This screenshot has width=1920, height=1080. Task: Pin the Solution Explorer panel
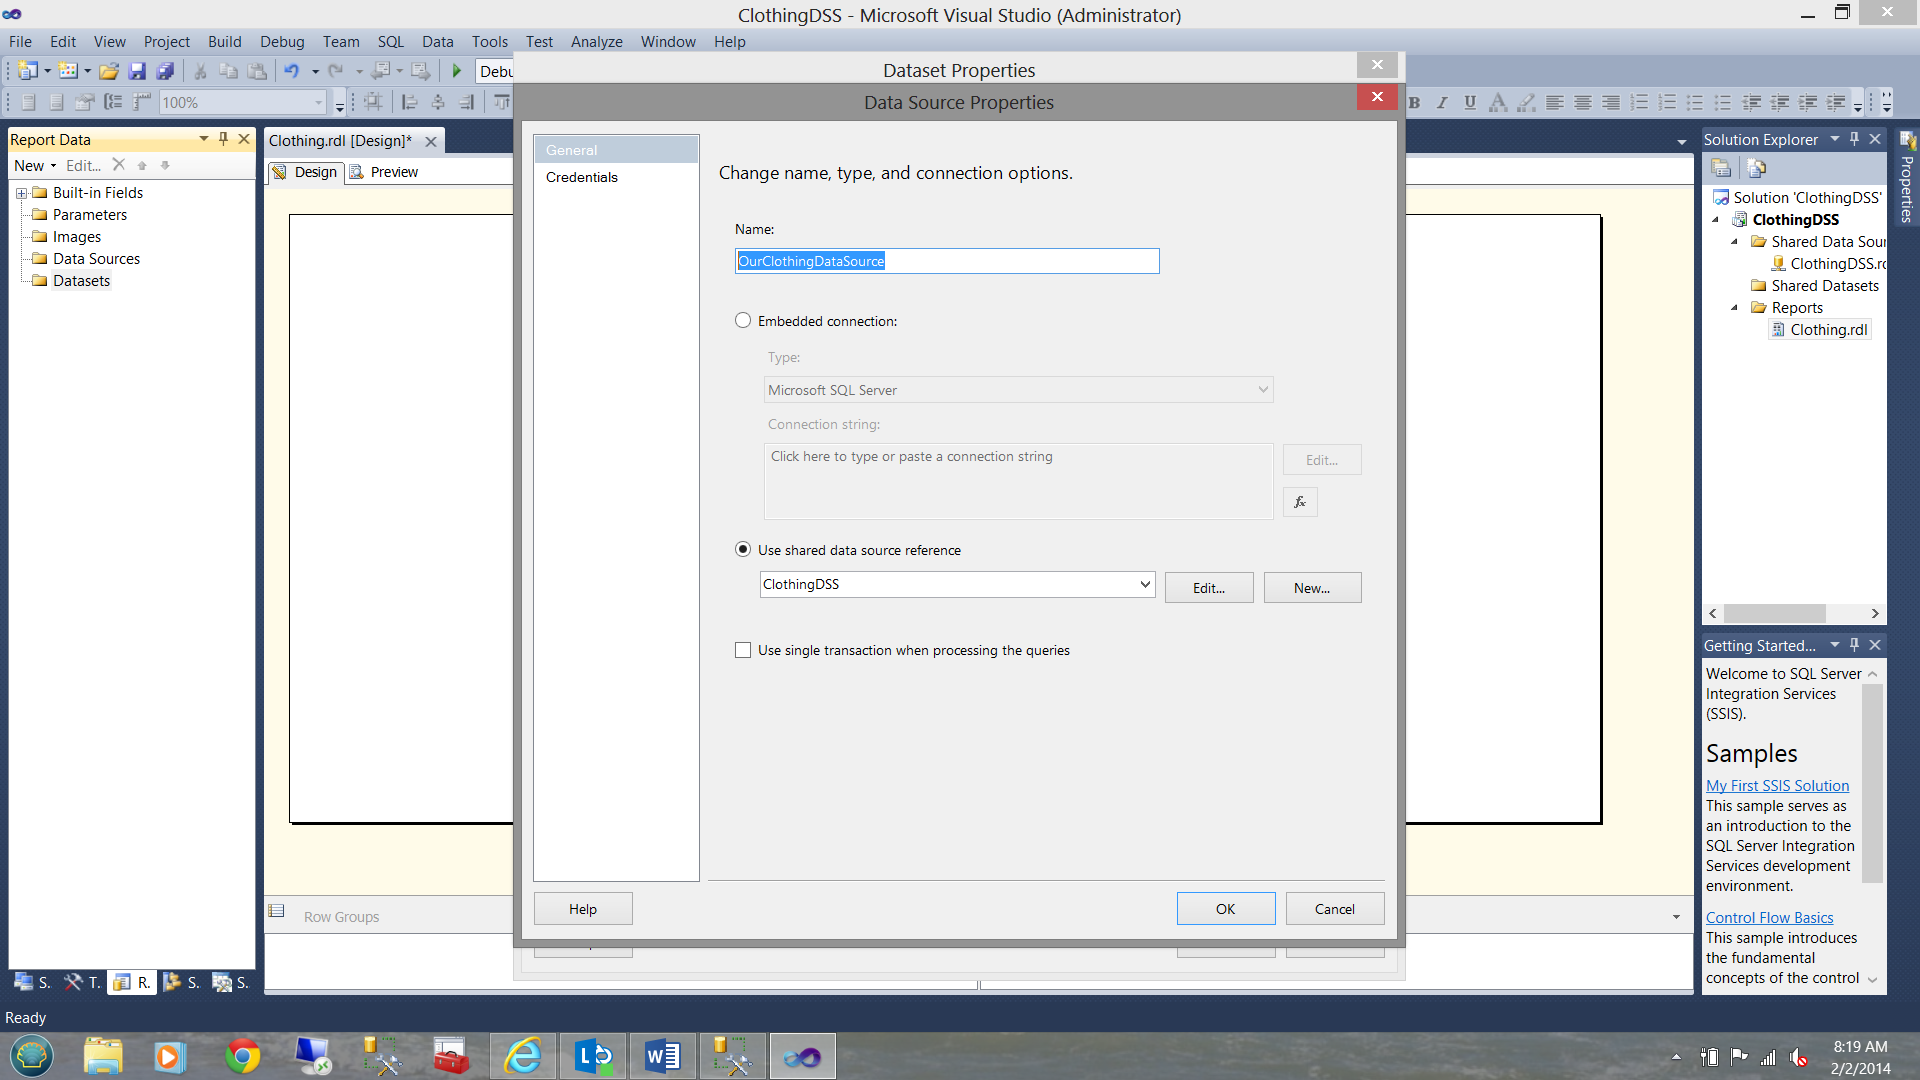(1854, 139)
